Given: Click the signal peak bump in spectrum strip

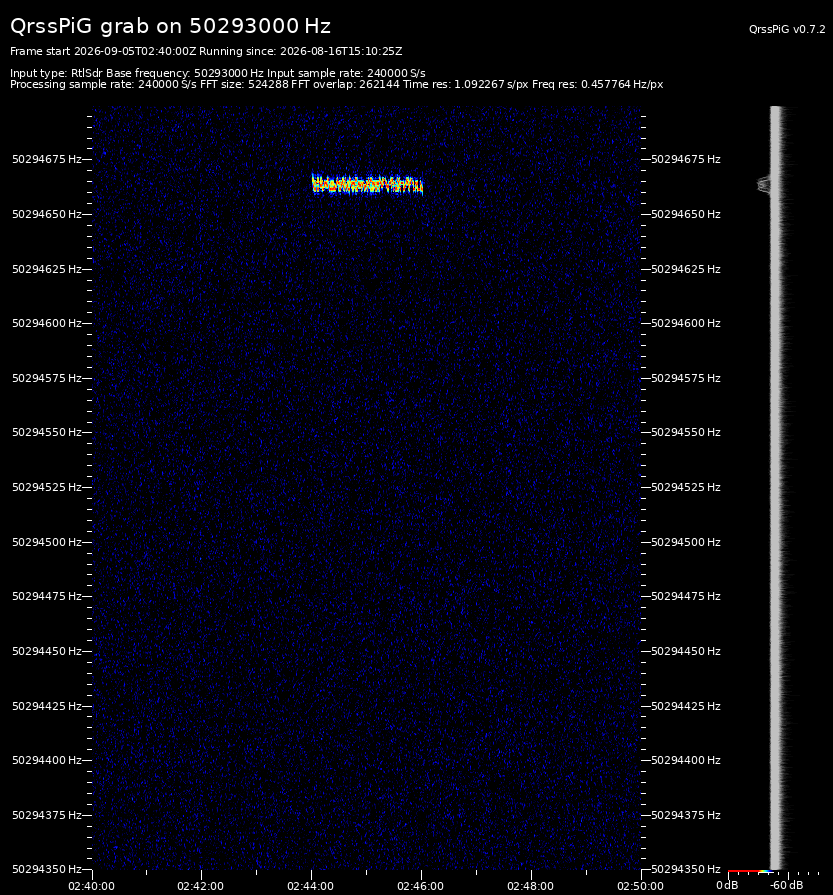Looking at the screenshot, I should [x=763, y=184].
